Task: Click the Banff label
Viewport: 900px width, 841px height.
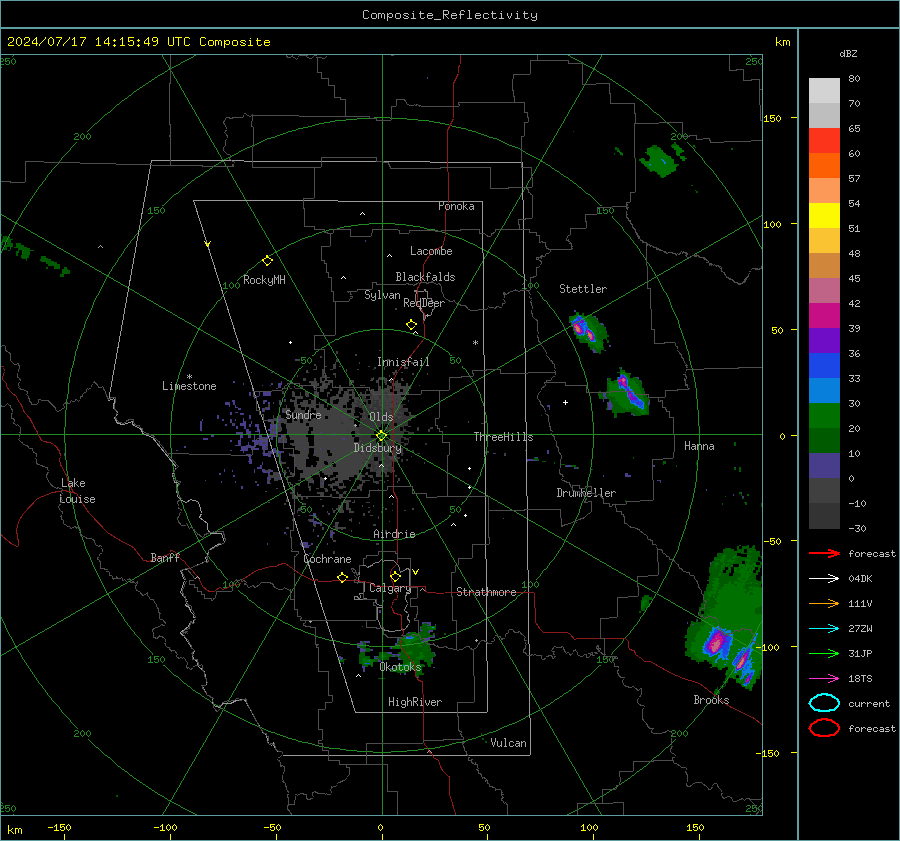Action: [x=165, y=557]
